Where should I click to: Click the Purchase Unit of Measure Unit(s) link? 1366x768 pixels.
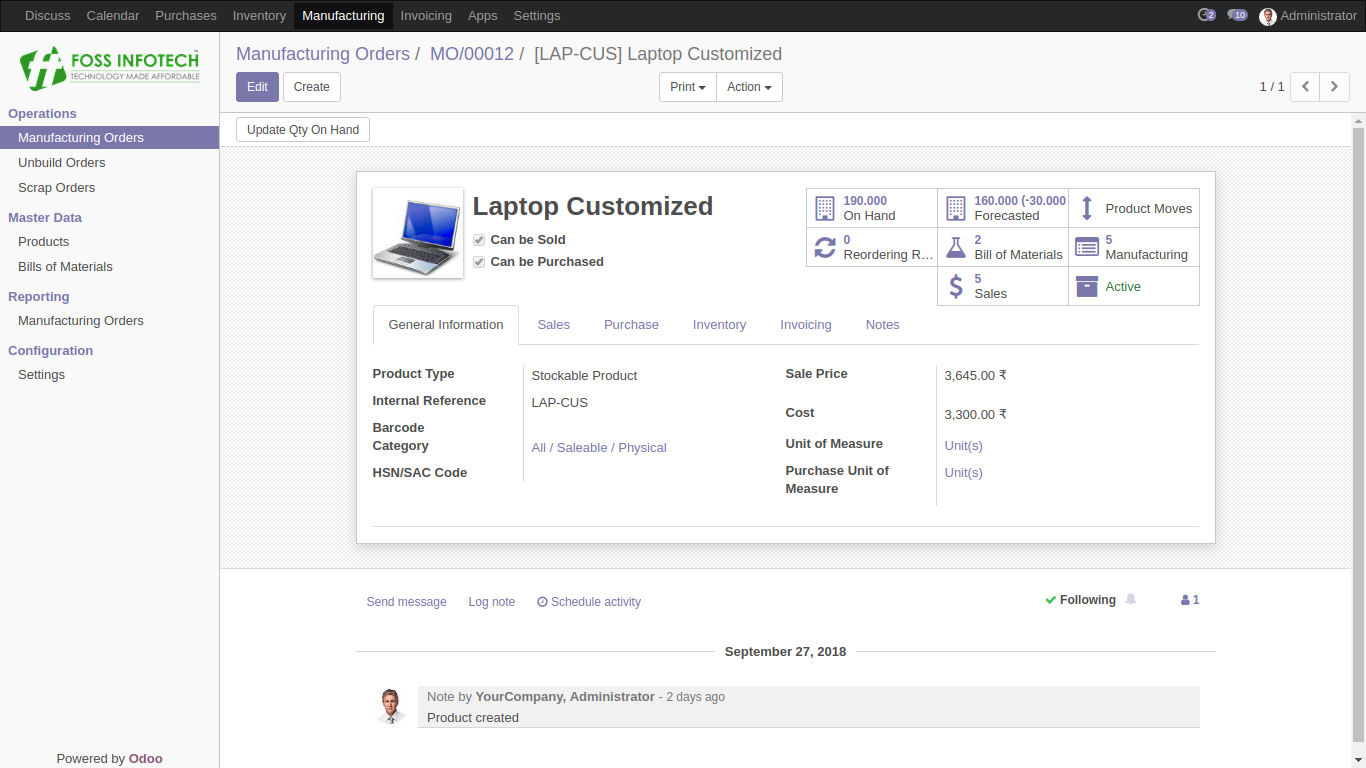[x=964, y=473]
